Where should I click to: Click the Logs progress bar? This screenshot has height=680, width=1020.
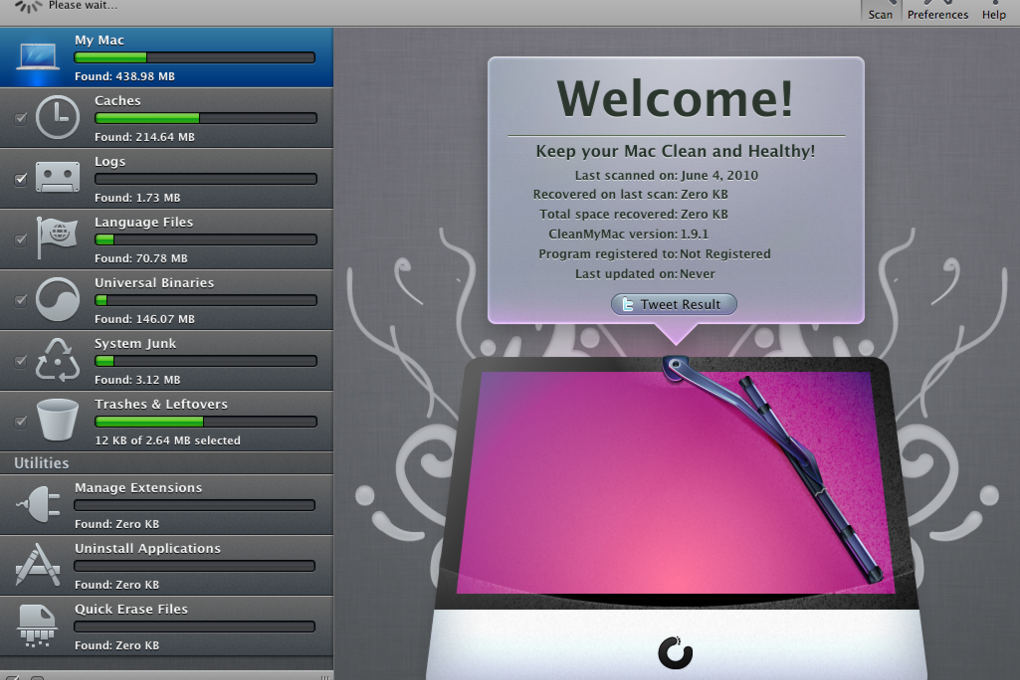(206, 179)
